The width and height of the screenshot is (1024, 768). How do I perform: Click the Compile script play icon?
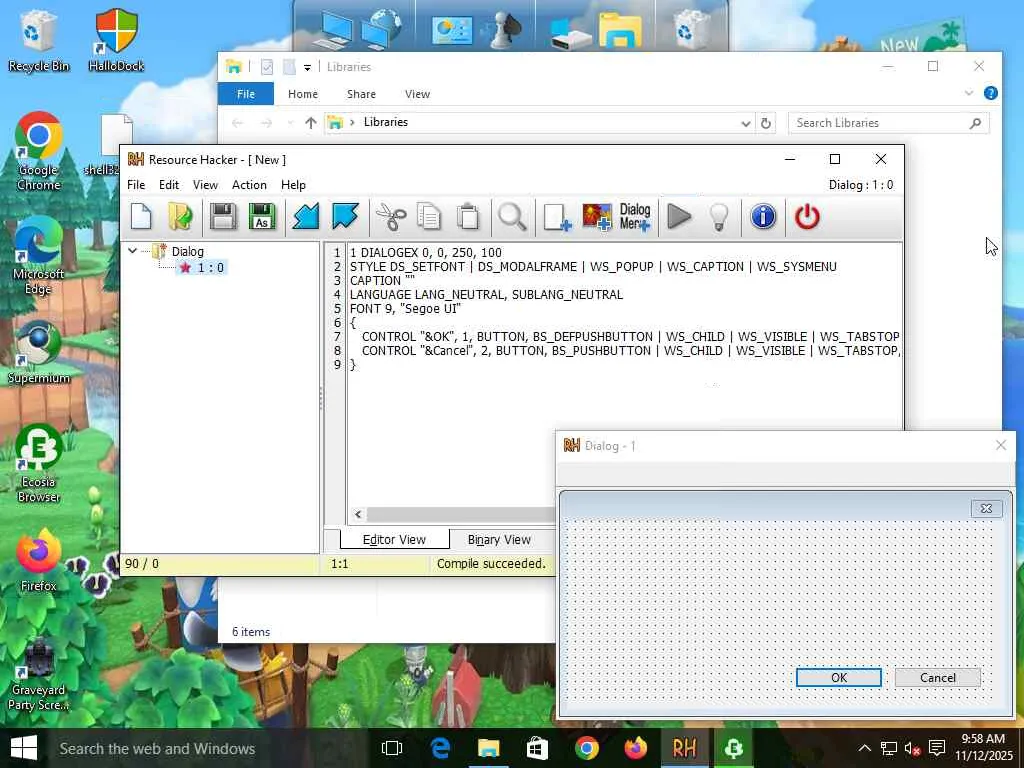pyautogui.click(x=679, y=217)
